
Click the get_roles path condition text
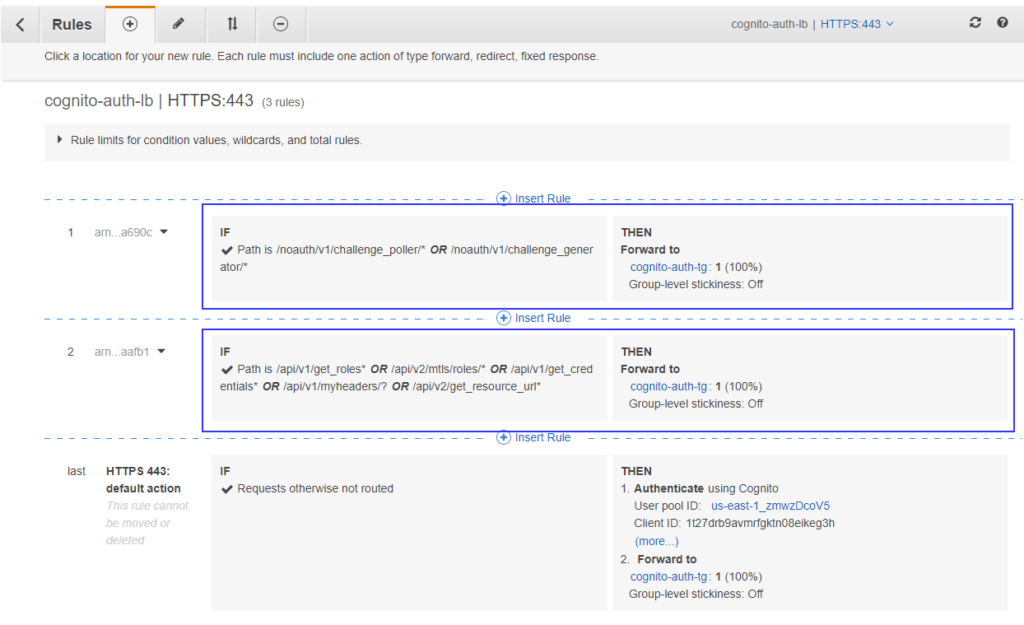point(321,369)
